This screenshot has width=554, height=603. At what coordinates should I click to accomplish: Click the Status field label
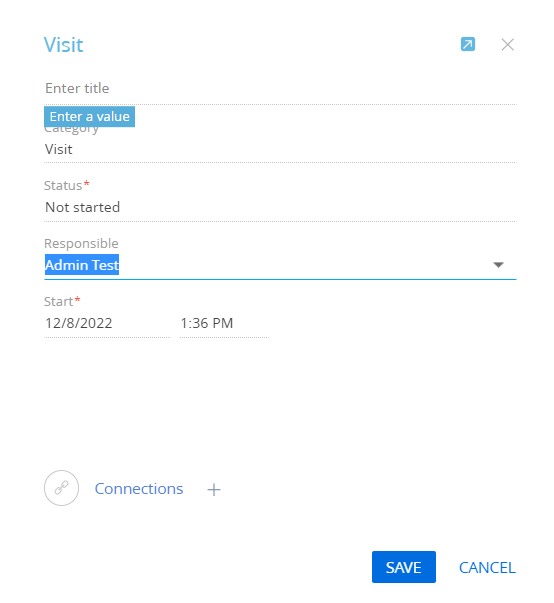(x=63, y=185)
